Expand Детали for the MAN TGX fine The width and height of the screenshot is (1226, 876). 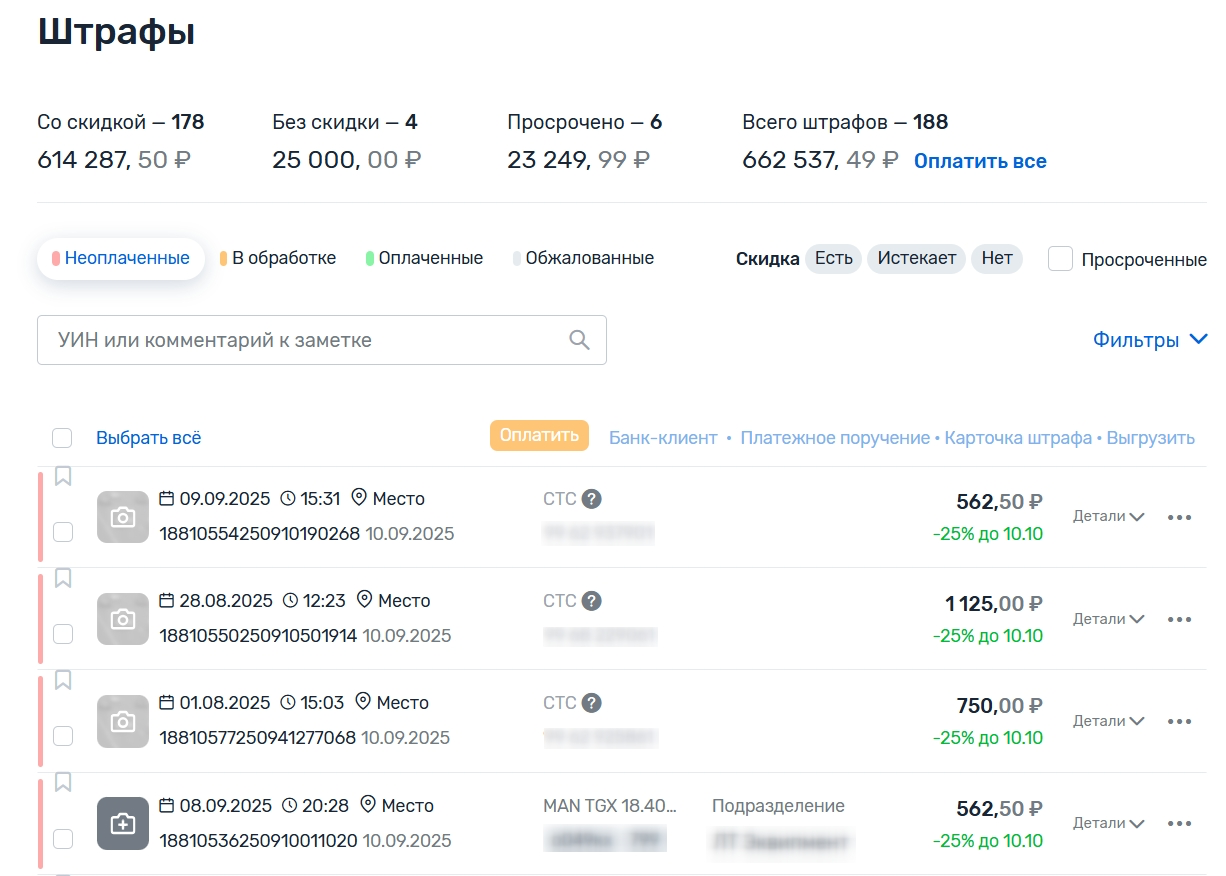(1108, 823)
